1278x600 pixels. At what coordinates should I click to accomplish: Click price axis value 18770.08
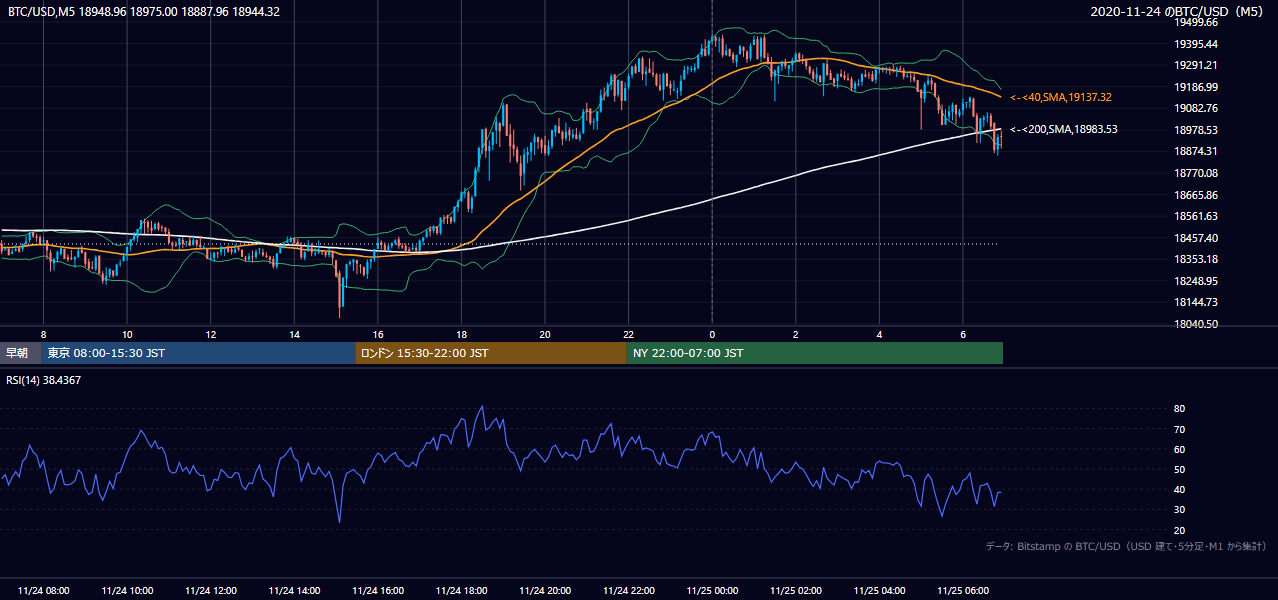(1197, 173)
